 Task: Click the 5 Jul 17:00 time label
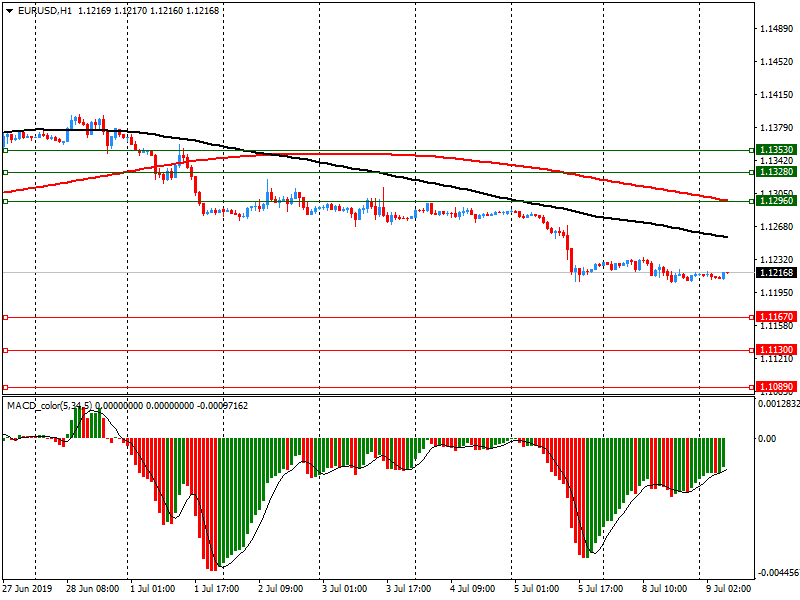pyautogui.click(x=601, y=589)
